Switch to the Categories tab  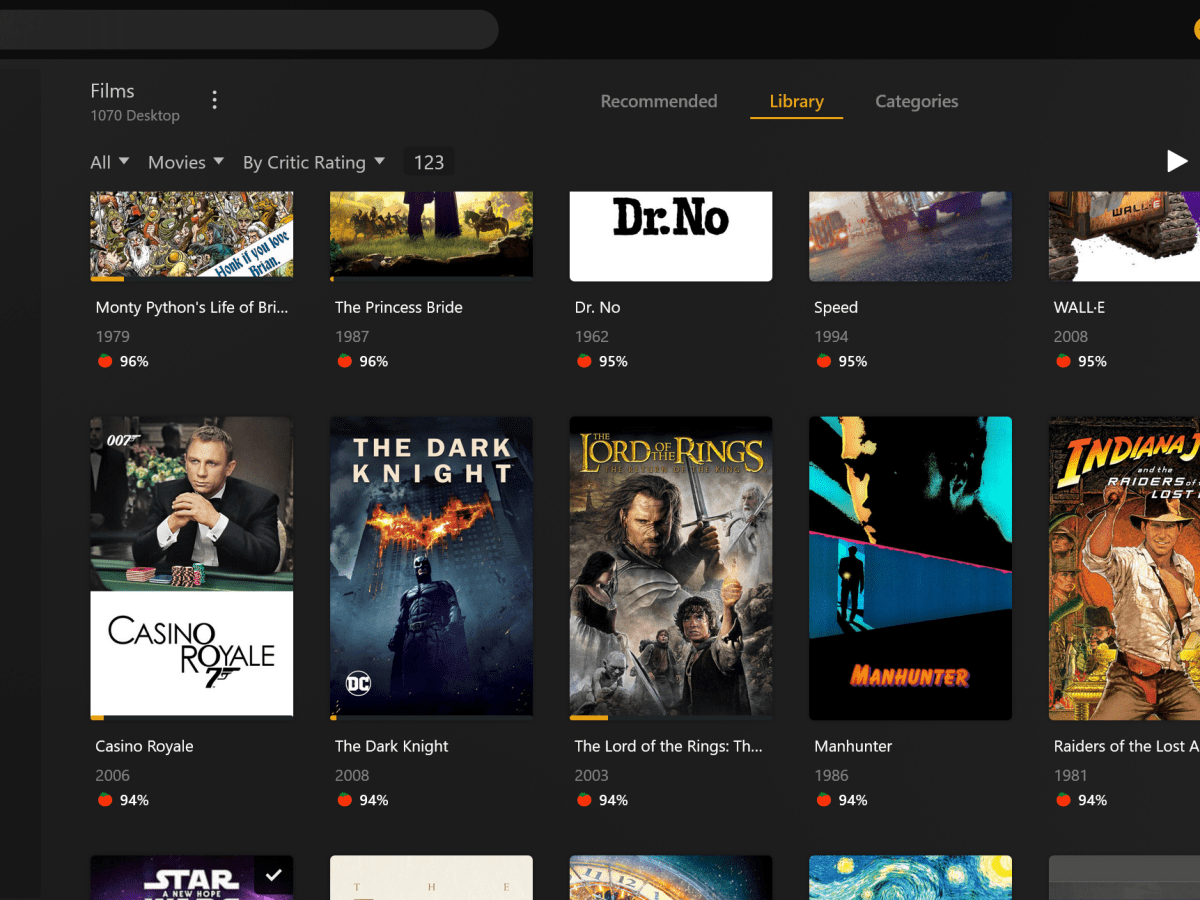916,101
